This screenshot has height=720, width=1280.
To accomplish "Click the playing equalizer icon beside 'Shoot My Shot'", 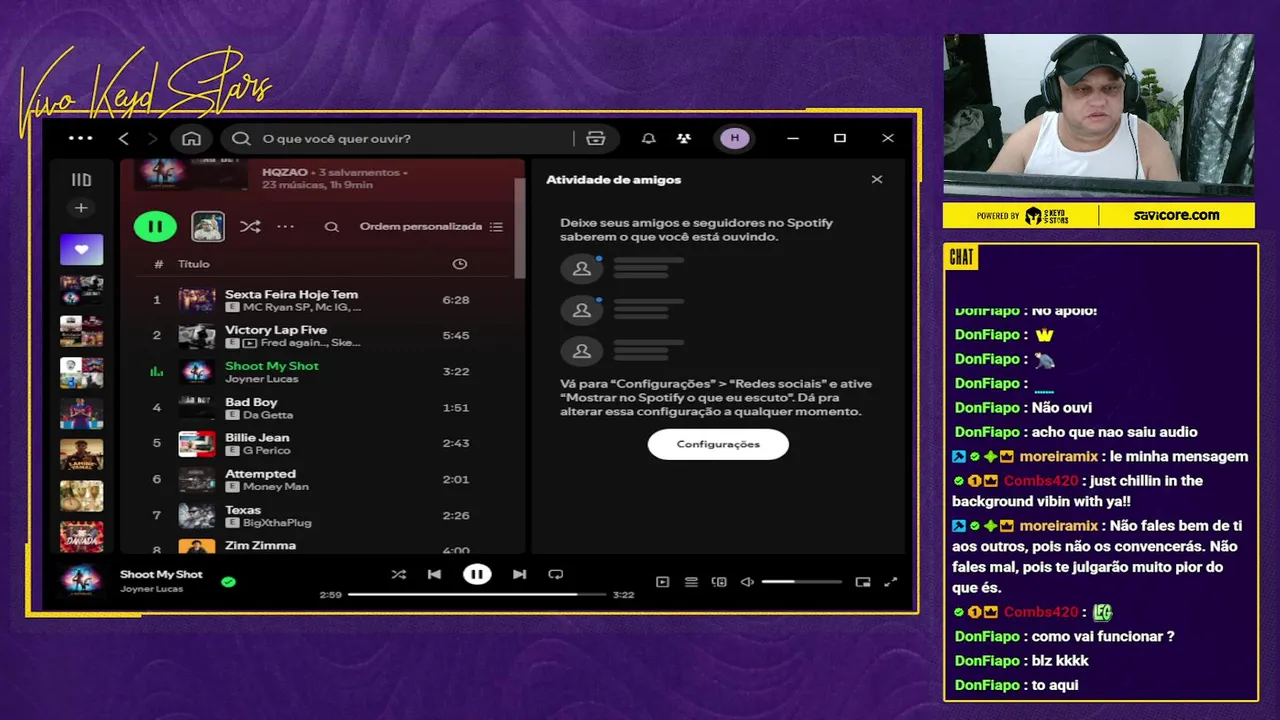I will point(156,372).
